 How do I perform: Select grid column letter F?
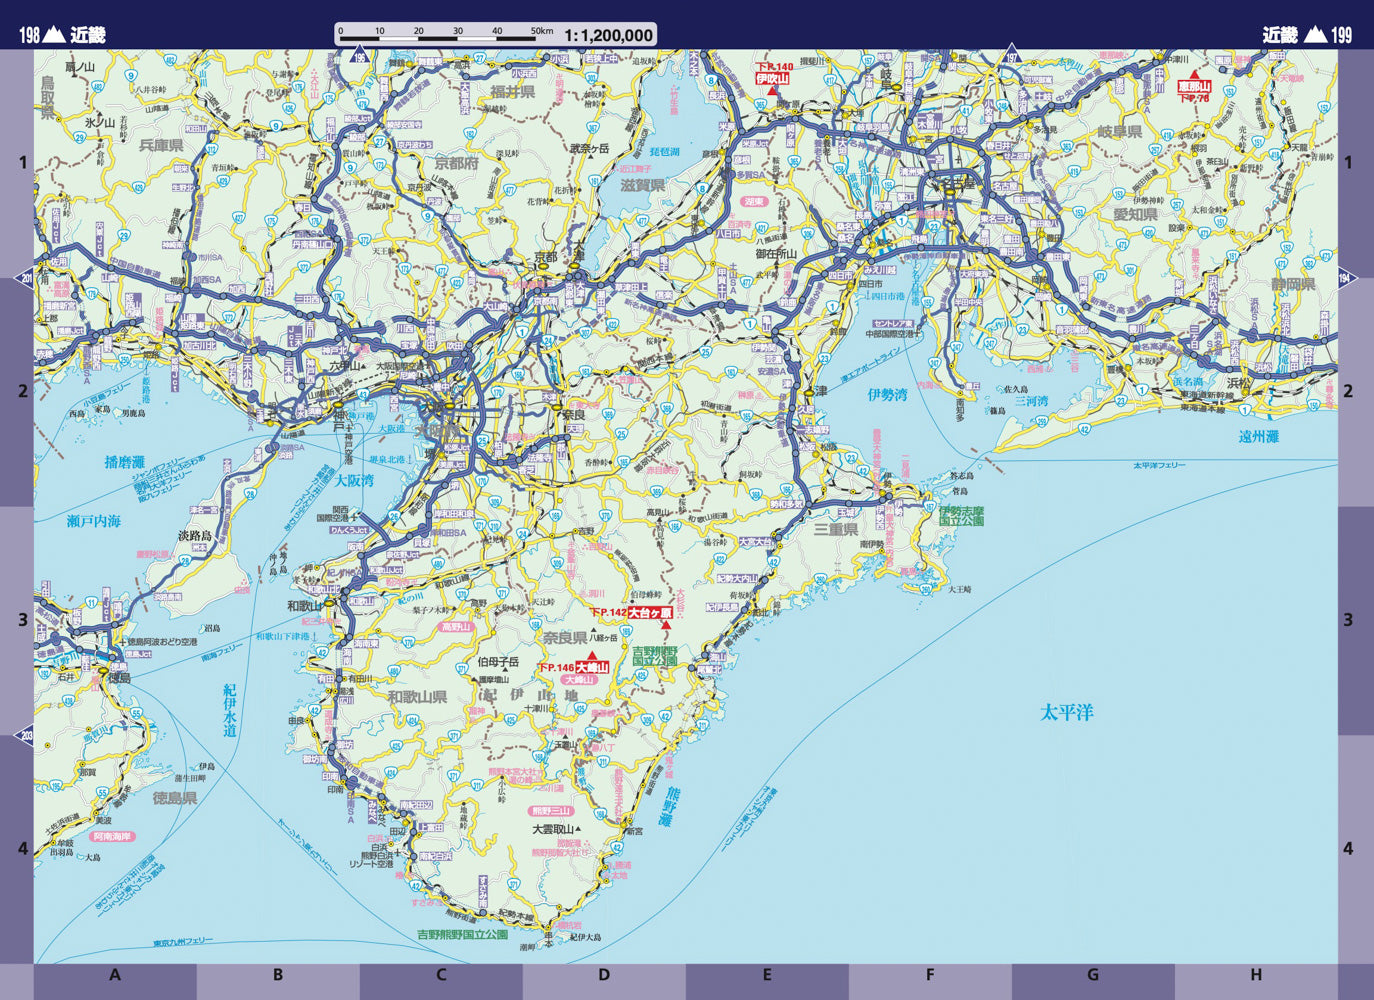930,974
